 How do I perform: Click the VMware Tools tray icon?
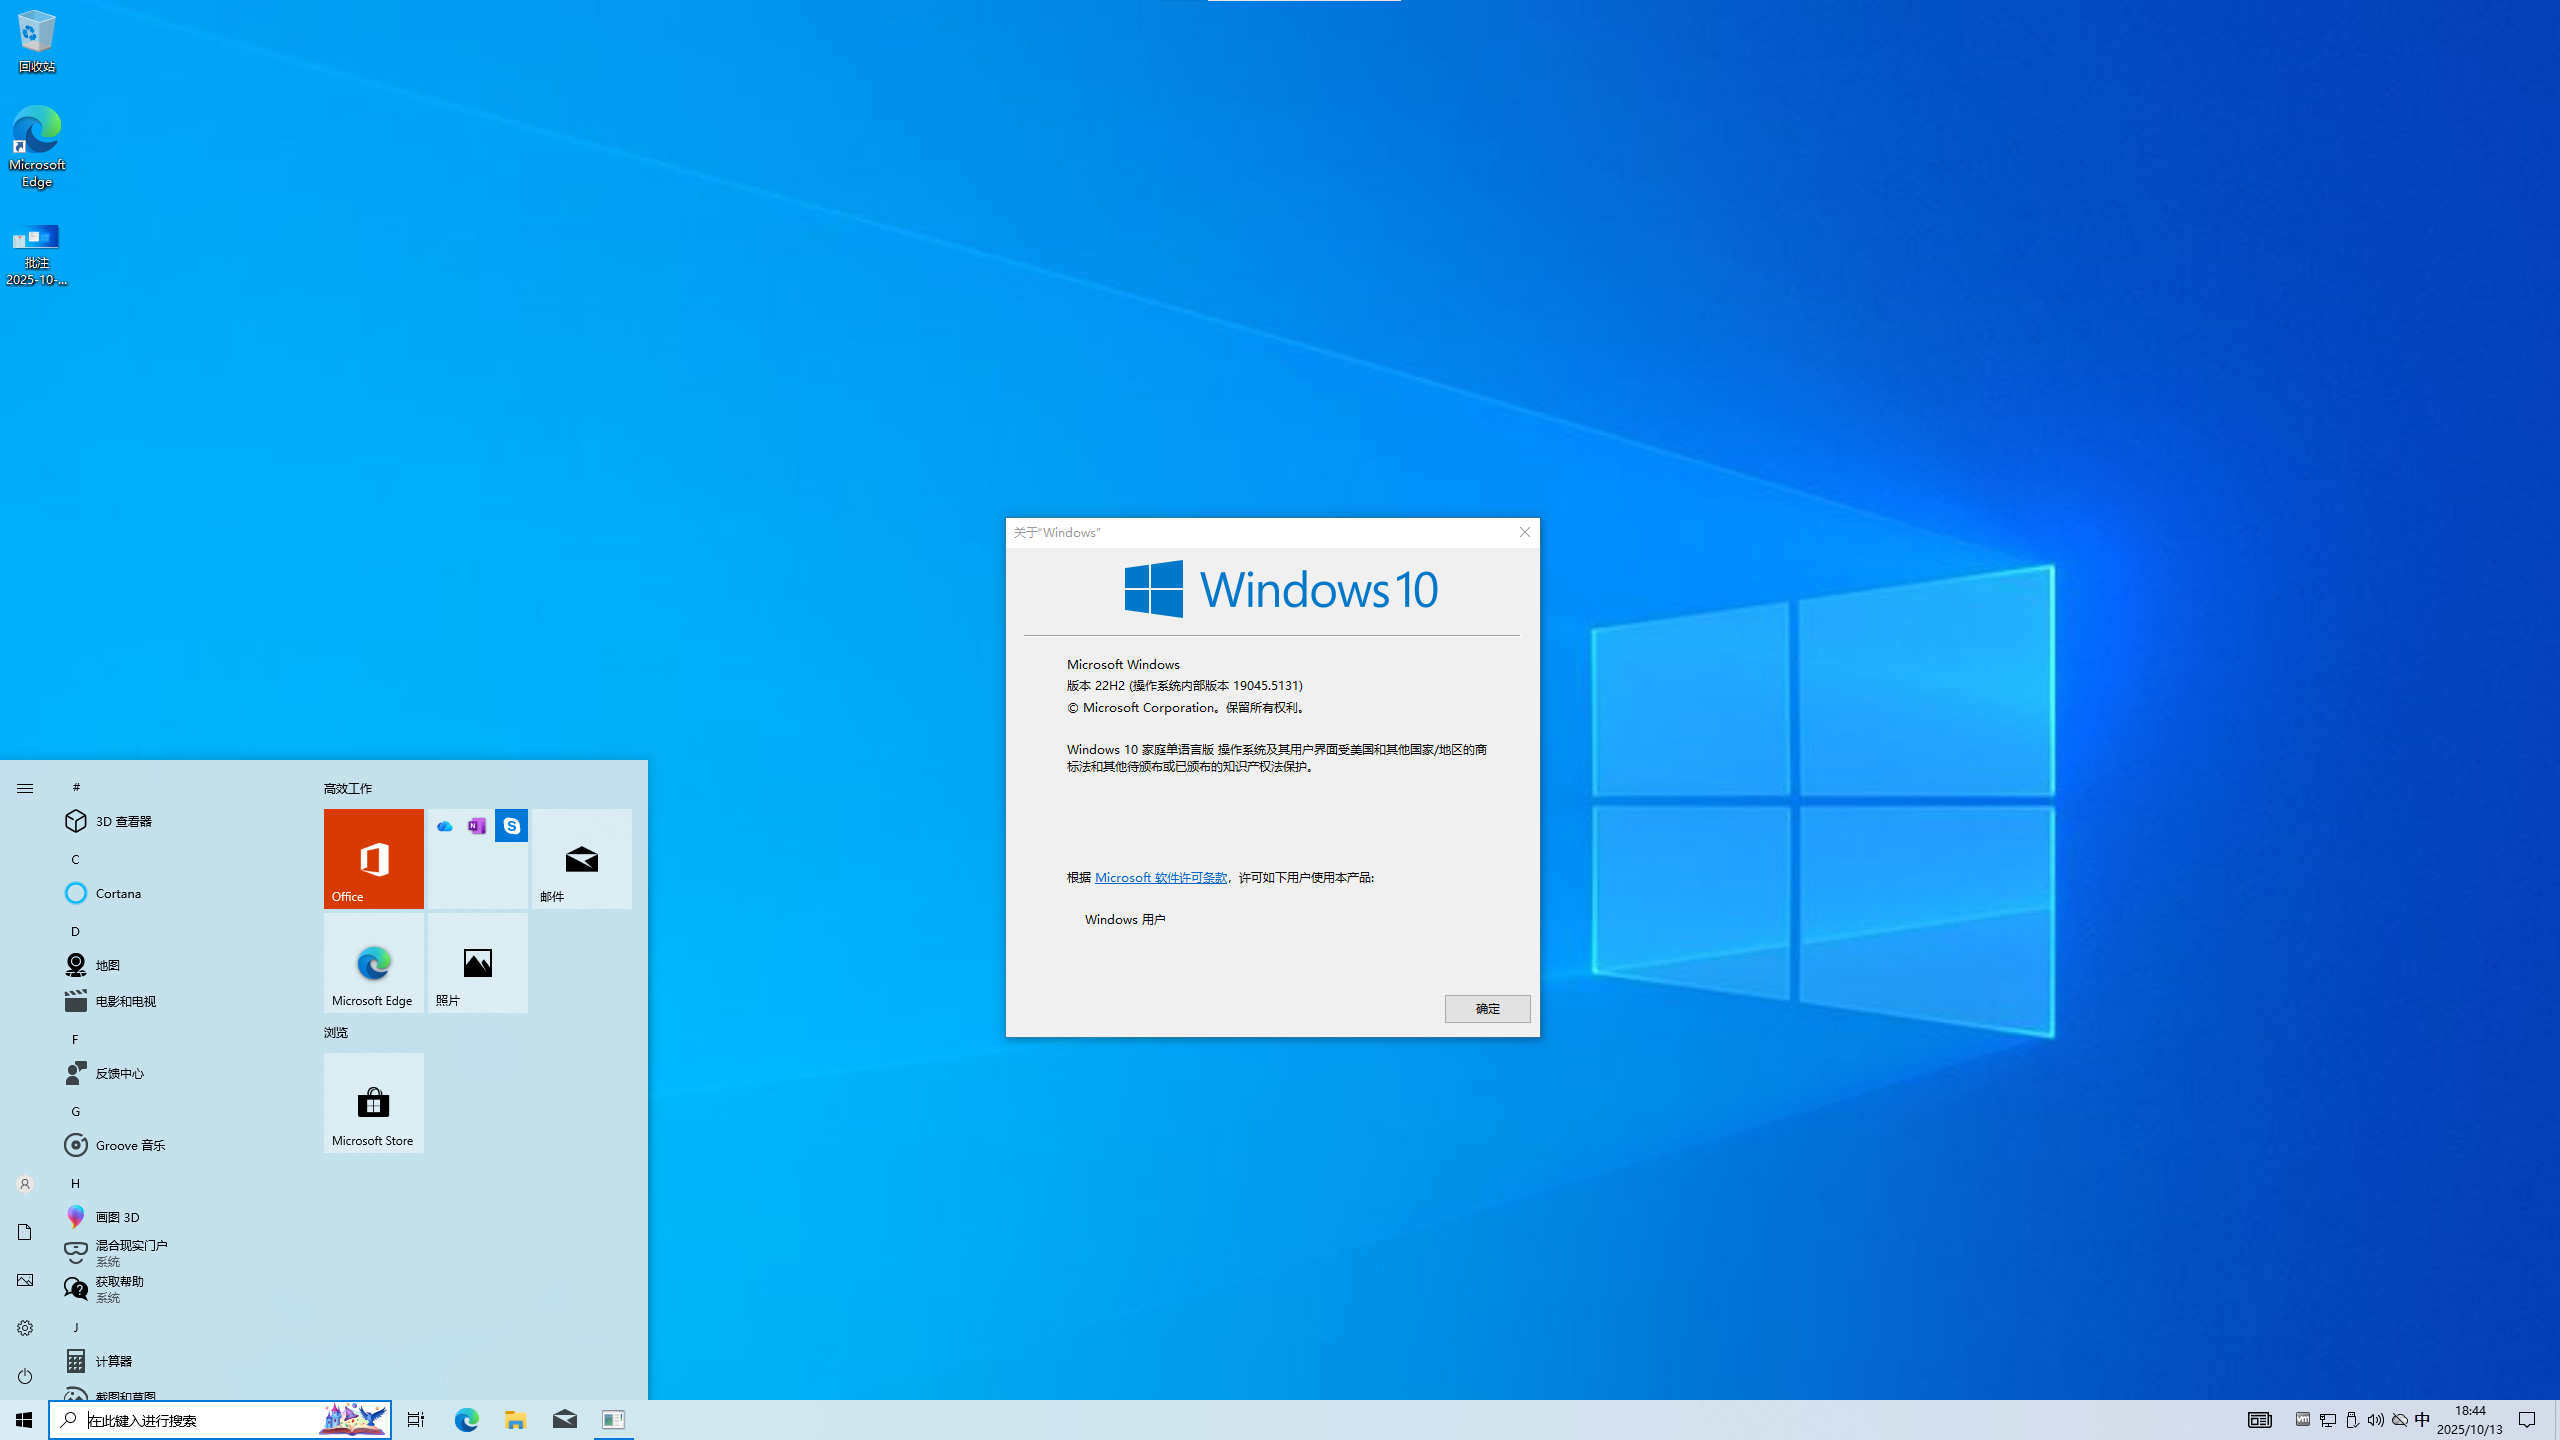click(x=2303, y=1420)
